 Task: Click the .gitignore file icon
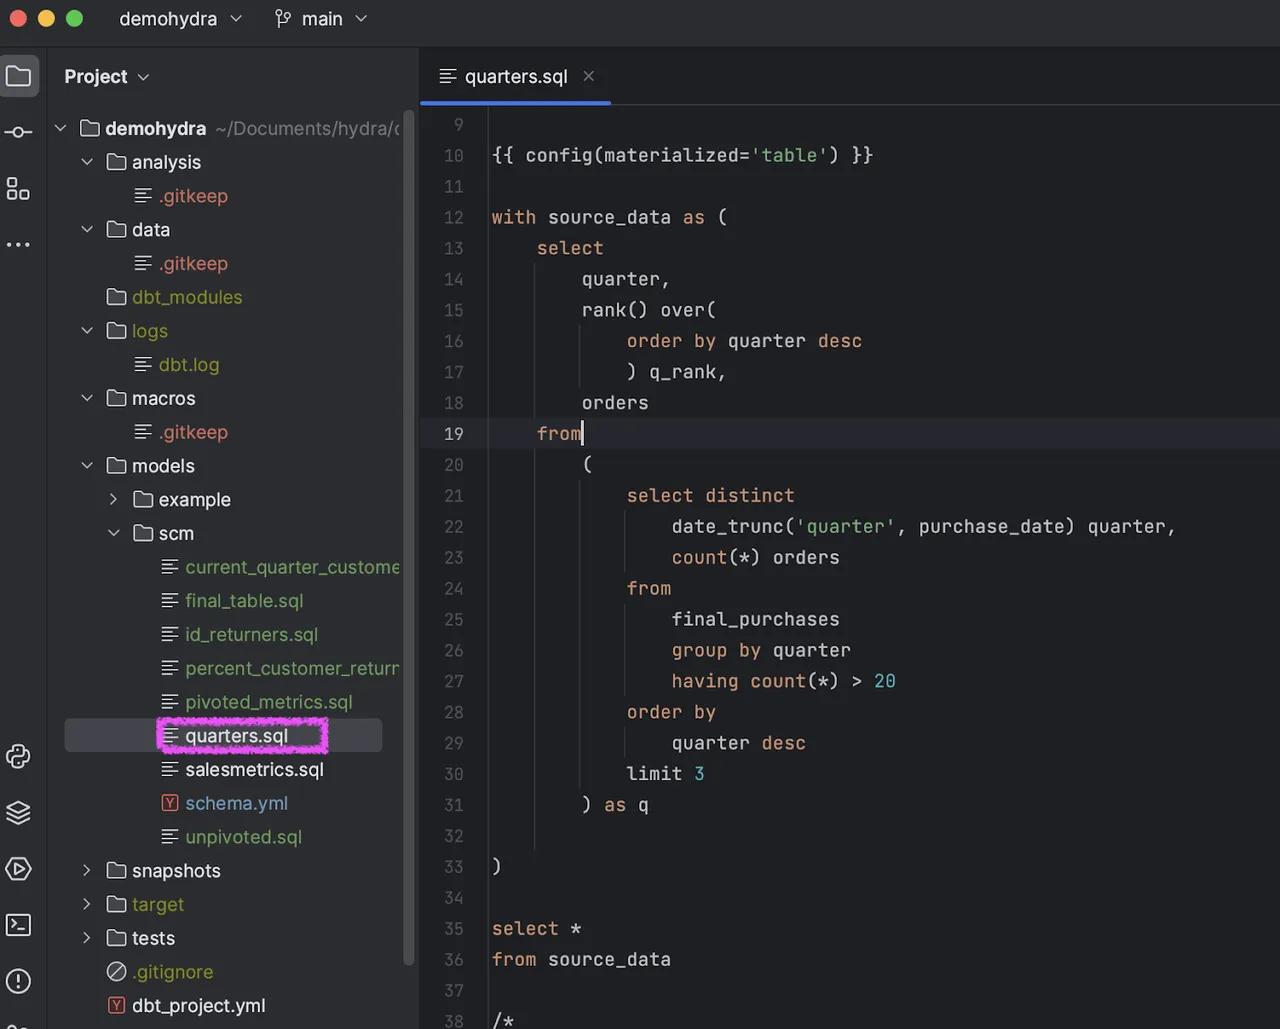click(x=117, y=971)
